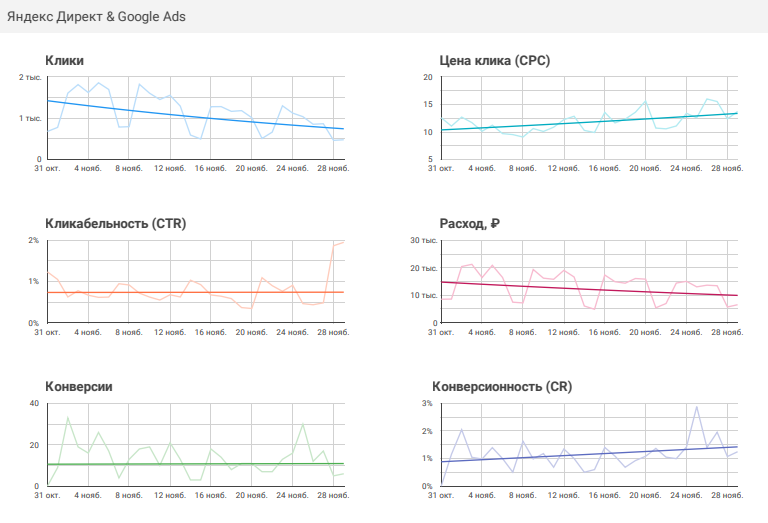Click the first tall peak in Конверсии chart
The height and width of the screenshot is (523, 768).
68,418
